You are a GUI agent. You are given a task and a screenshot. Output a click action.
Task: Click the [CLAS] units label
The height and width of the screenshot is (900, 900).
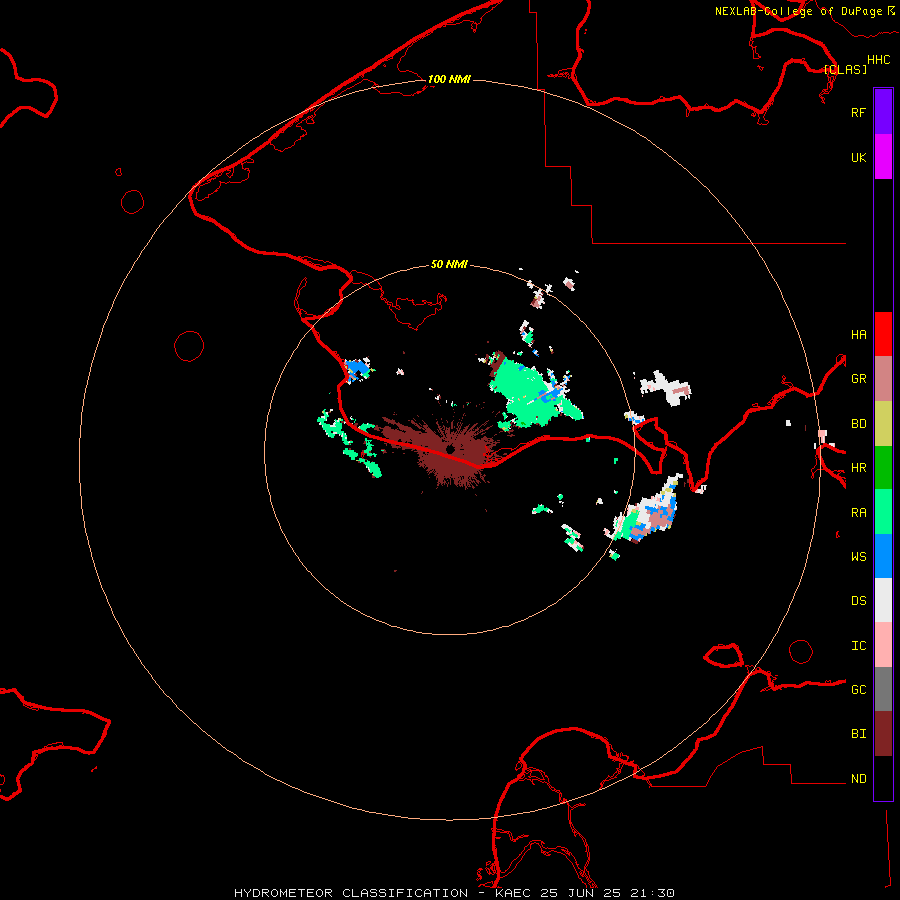845,69
